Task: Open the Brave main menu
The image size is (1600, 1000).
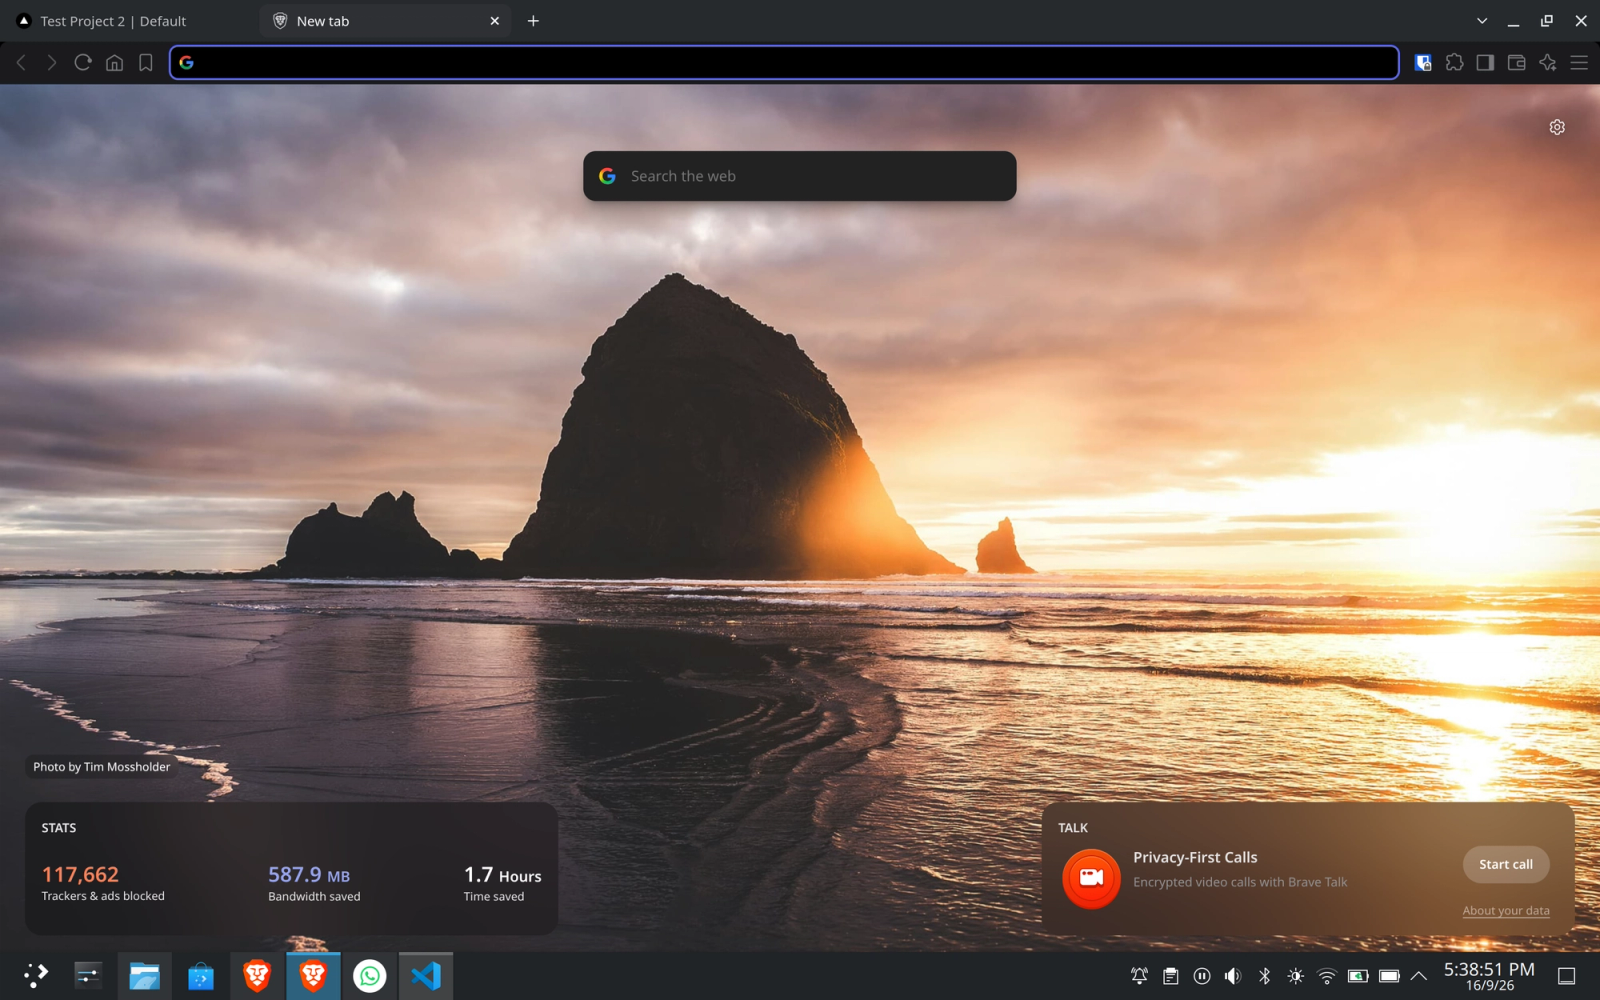Action: tap(1579, 62)
